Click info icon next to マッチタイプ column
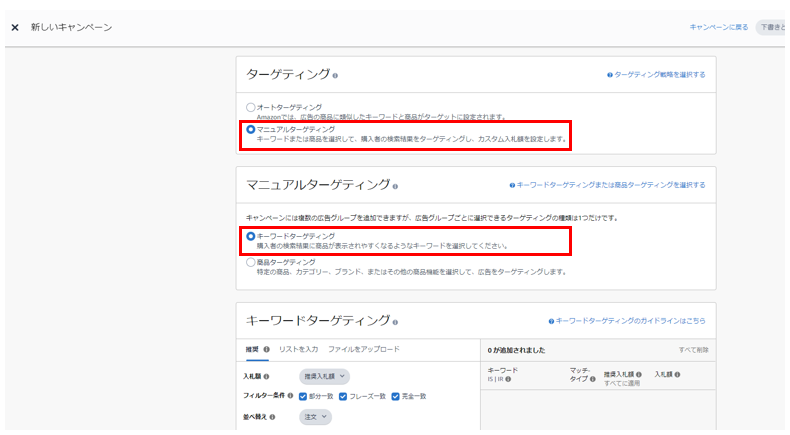 tap(592, 379)
